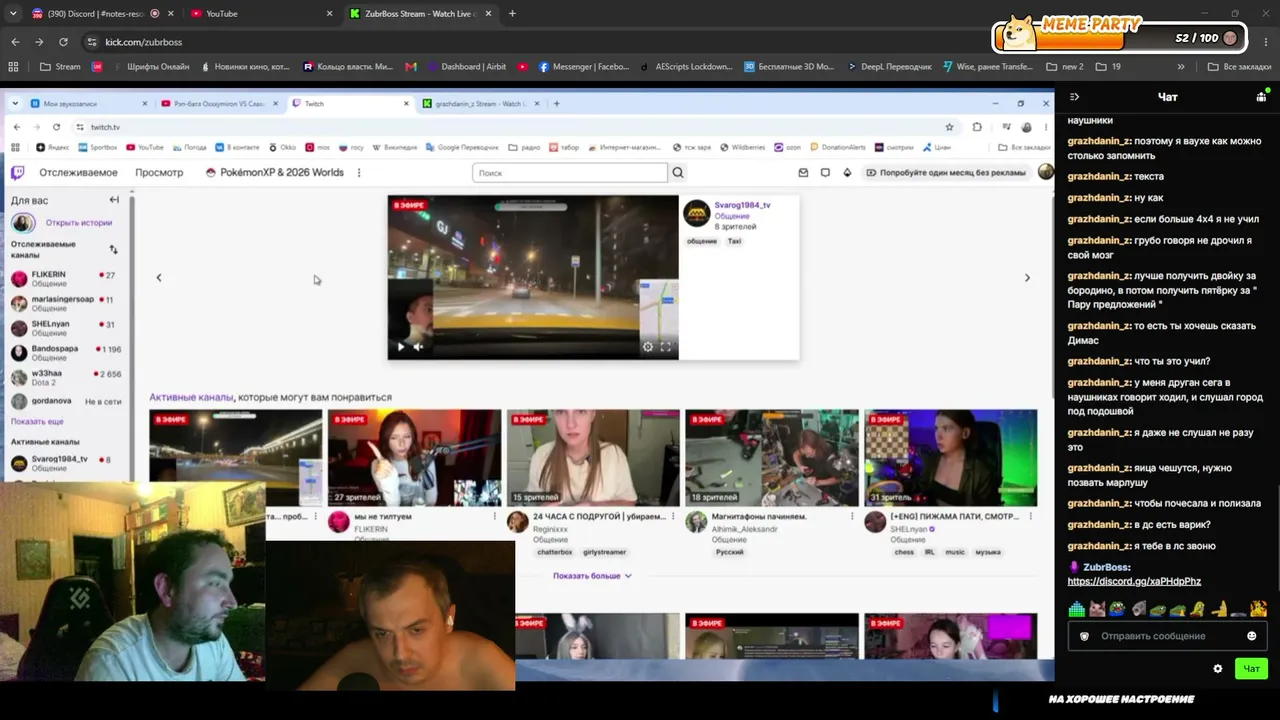
Task: Open the 'new 2' bookmark folder
Action: click(1064, 67)
